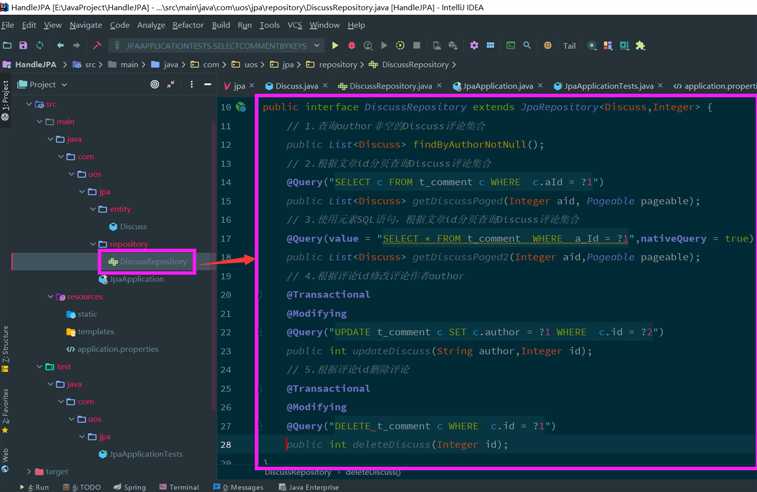Collapse the src folder chevron

(29, 104)
